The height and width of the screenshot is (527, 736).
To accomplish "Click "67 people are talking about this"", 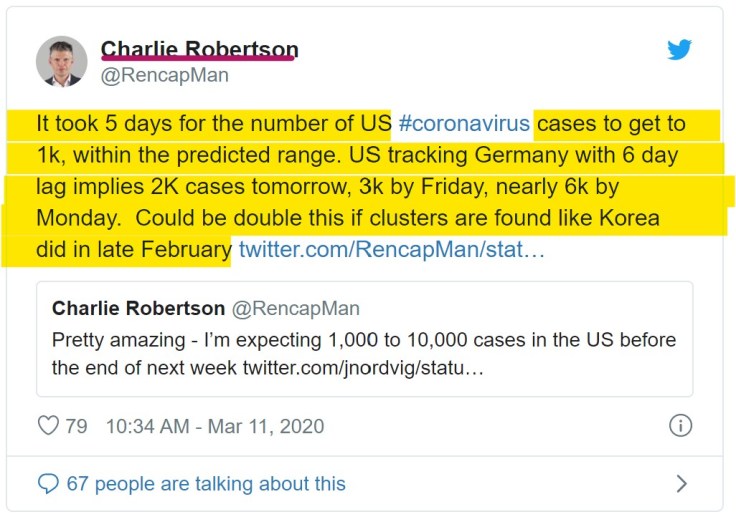I will pos(205,484).
